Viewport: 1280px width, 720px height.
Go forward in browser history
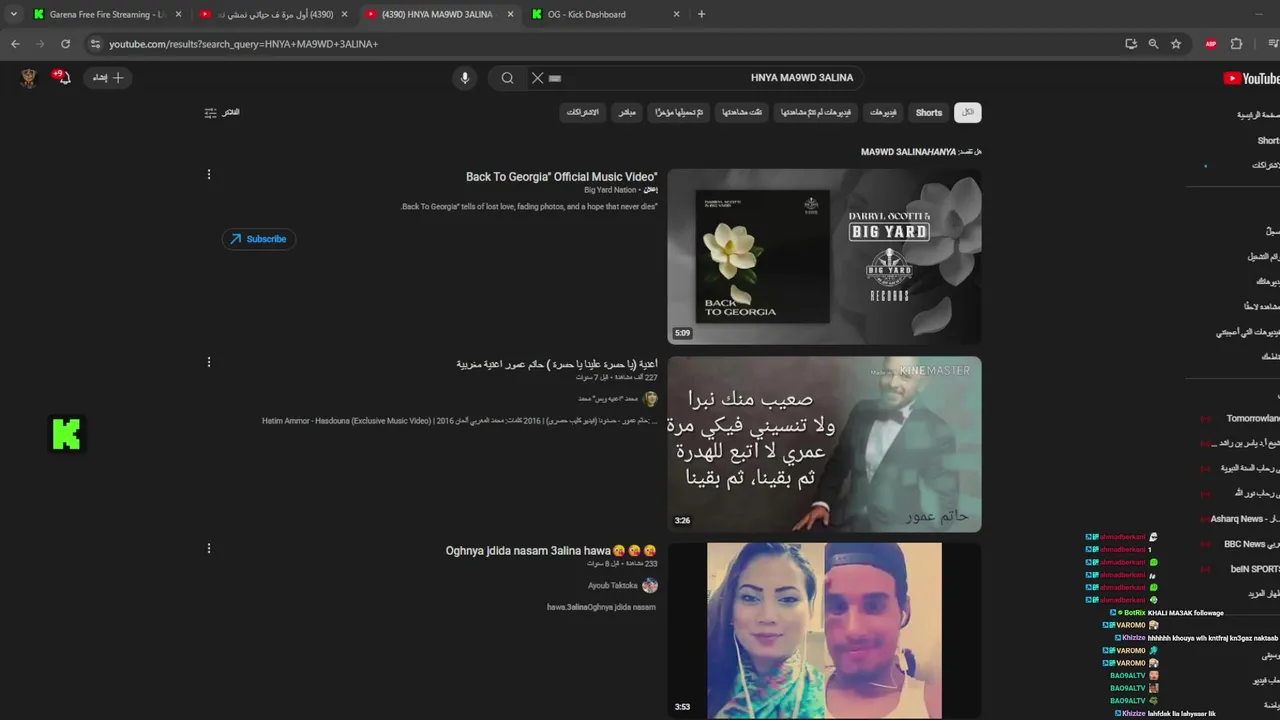click(40, 44)
